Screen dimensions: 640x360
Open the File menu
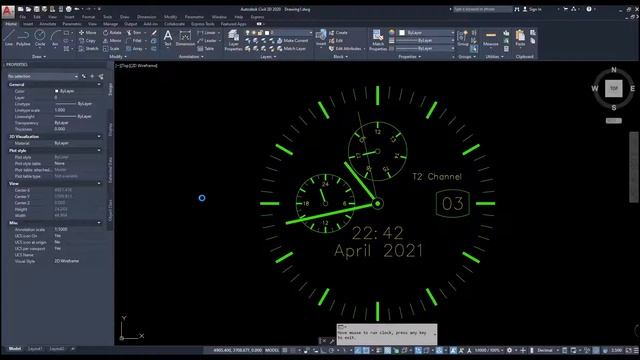(22, 17)
